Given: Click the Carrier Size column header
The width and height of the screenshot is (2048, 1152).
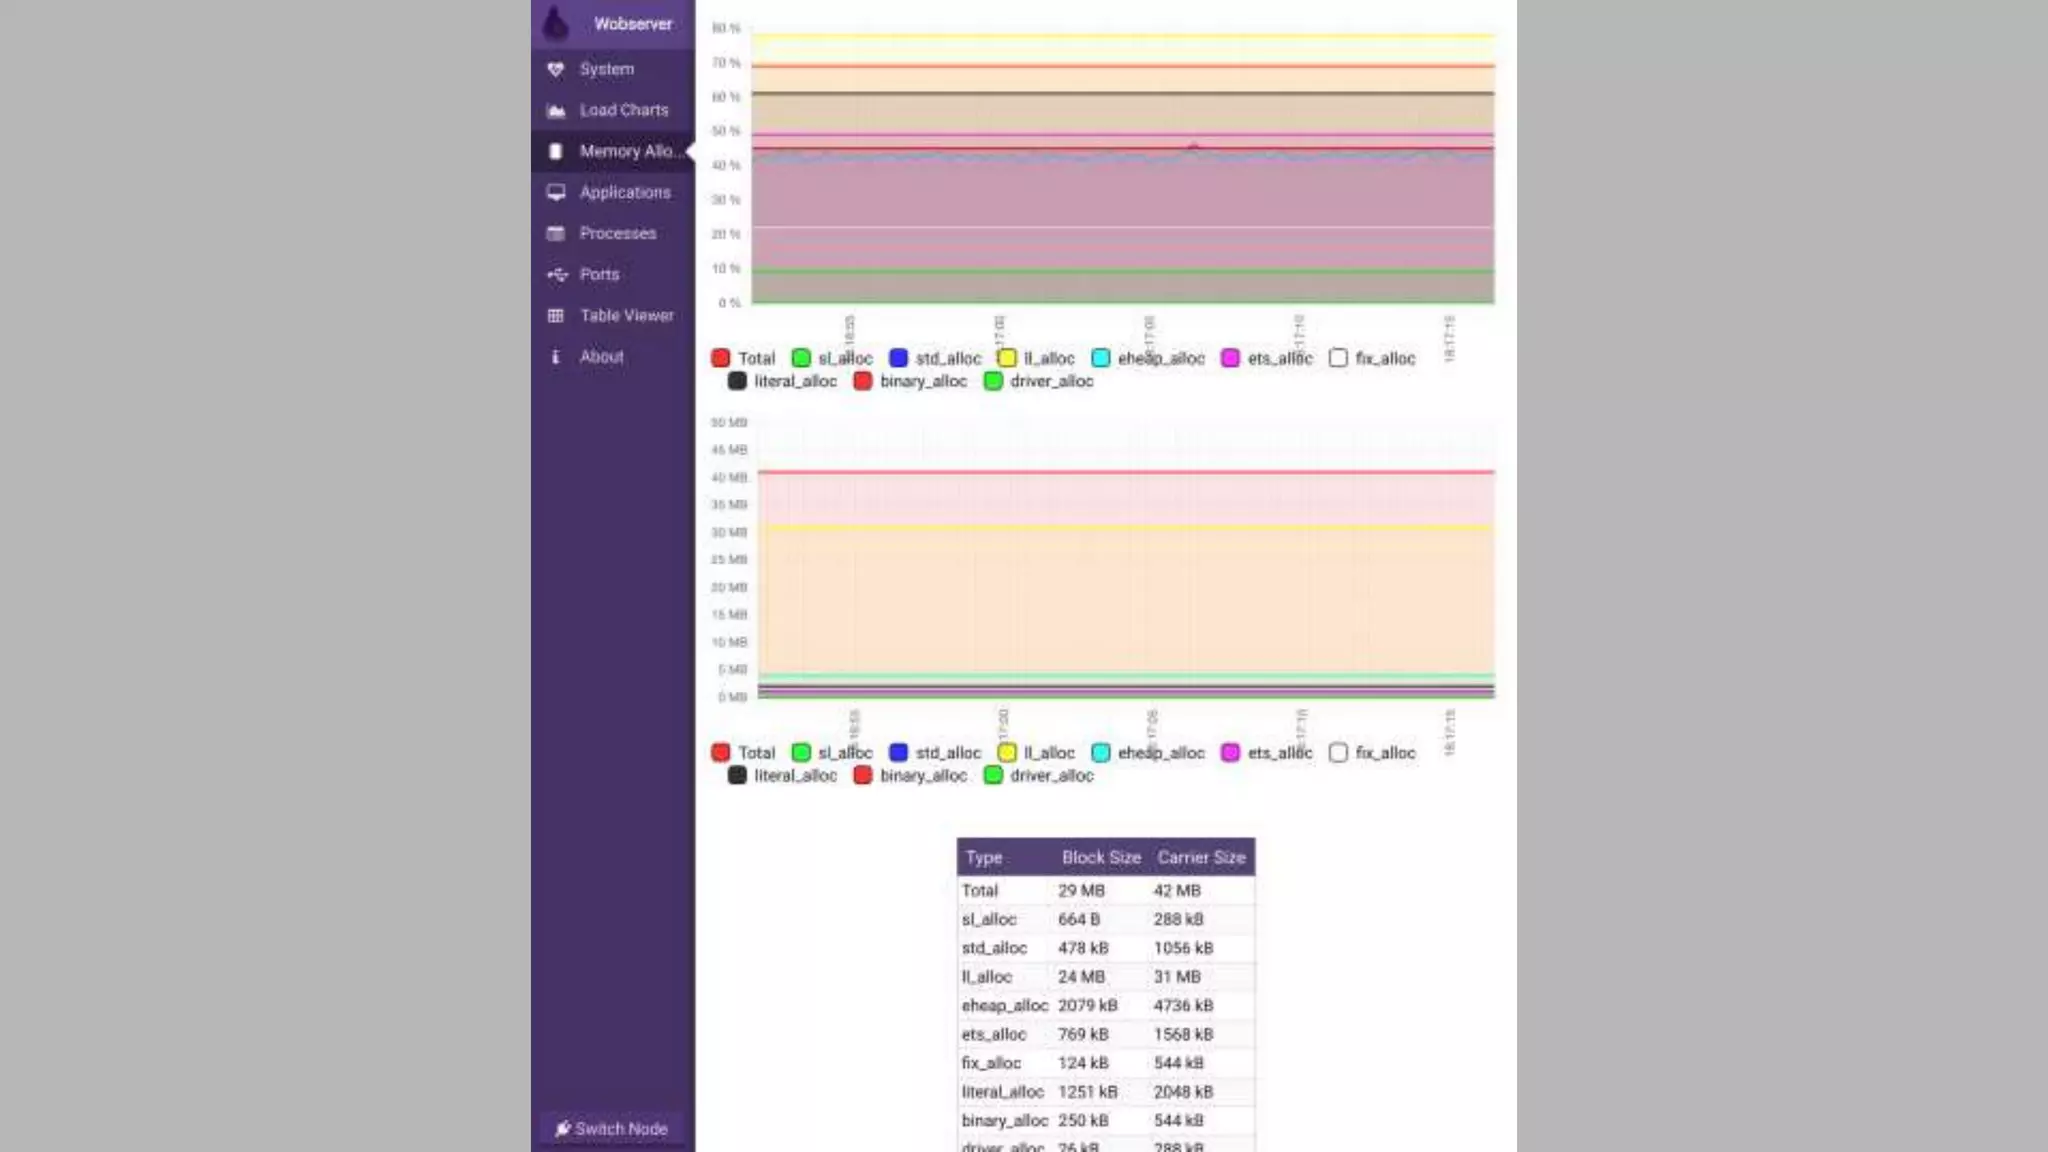Looking at the screenshot, I should coord(1201,857).
